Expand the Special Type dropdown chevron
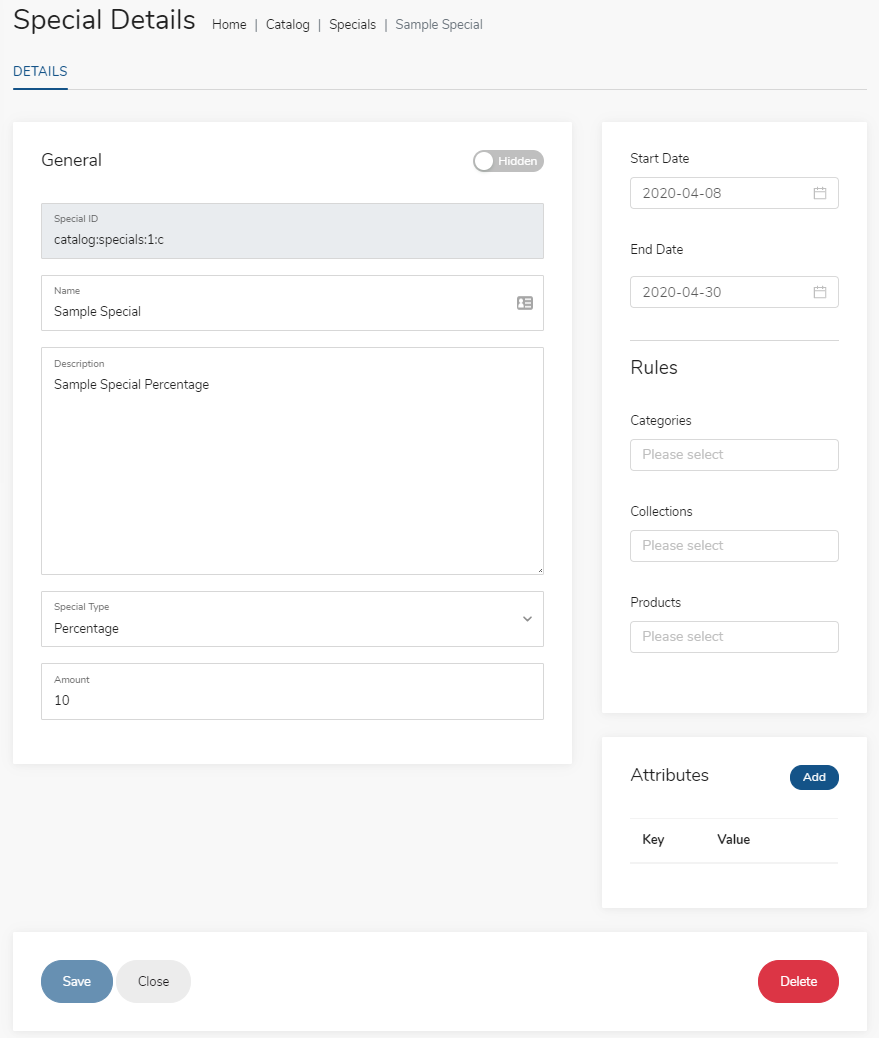Screen dimensions: 879x1038 point(528,619)
